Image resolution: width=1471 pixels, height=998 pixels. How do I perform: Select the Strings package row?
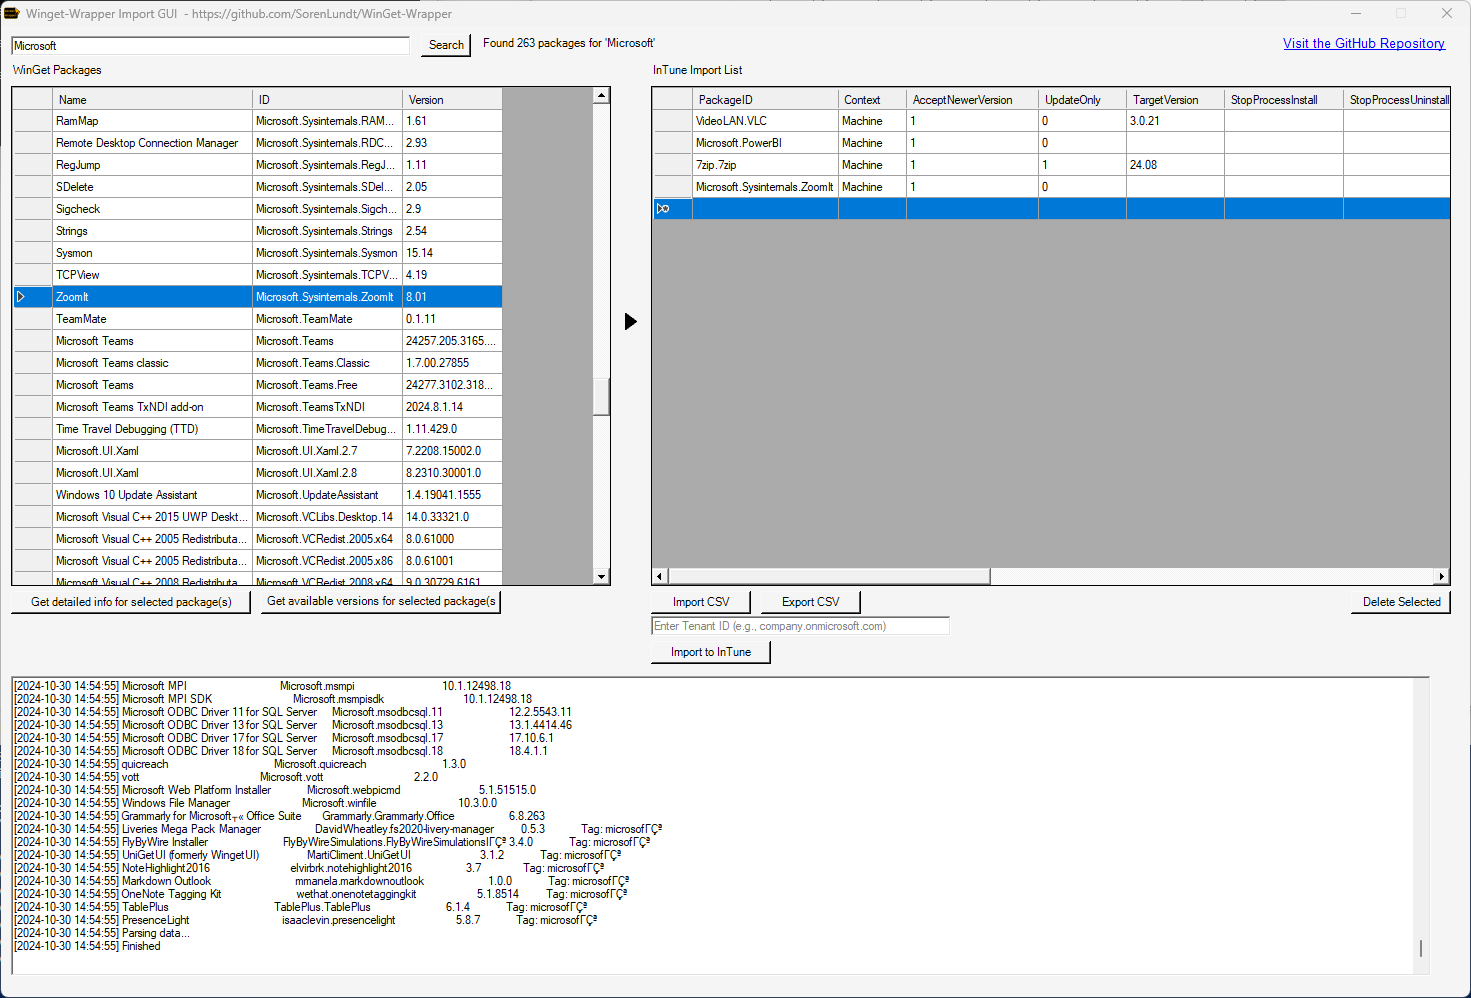[257, 231]
